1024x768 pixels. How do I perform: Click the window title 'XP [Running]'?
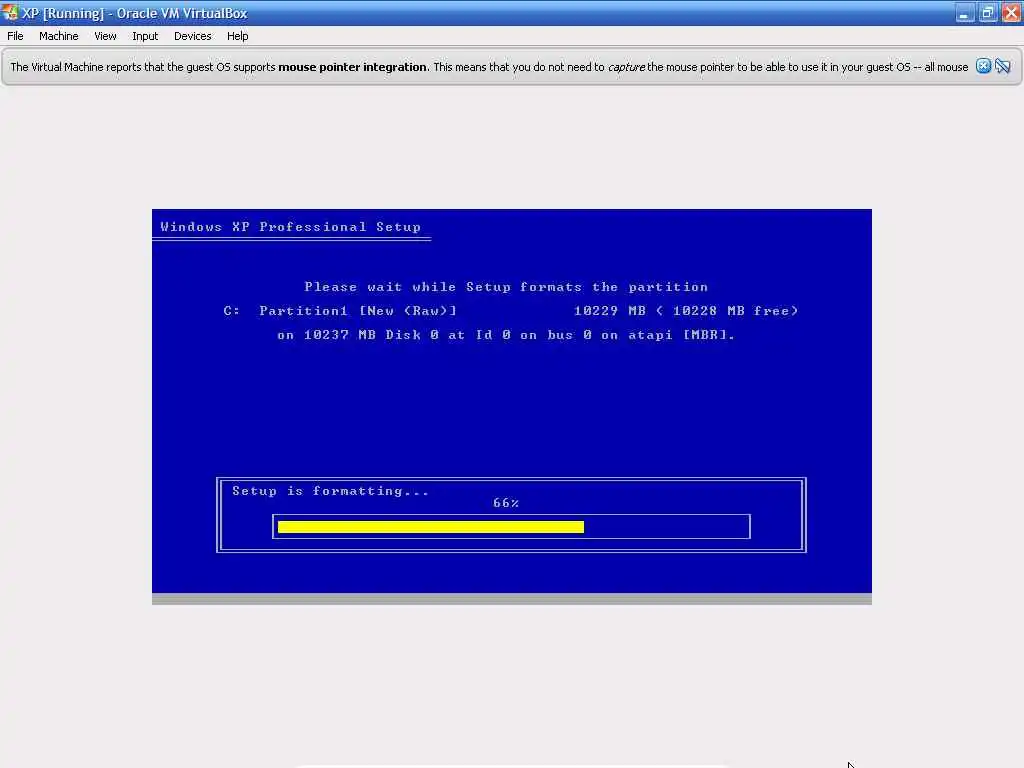tap(135, 13)
